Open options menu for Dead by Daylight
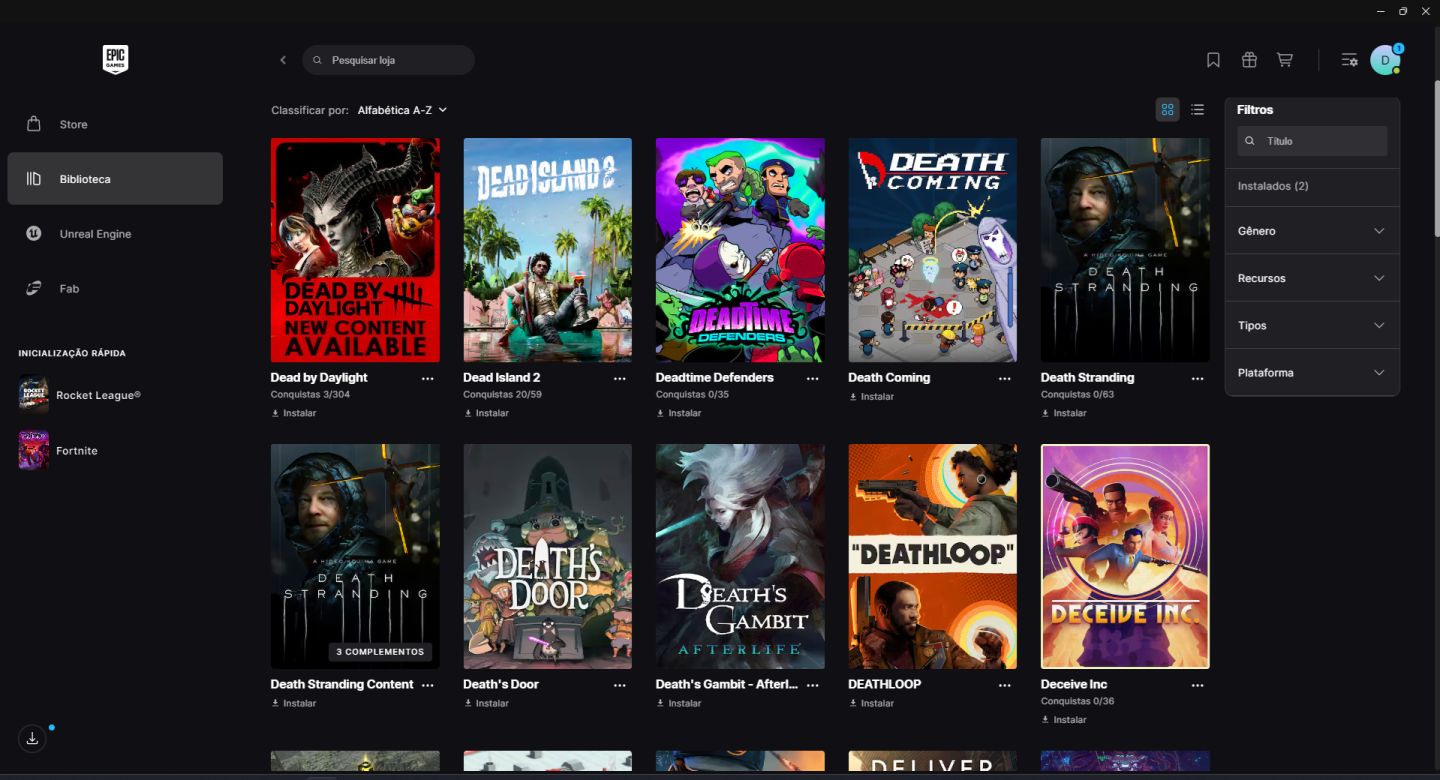 (x=428, y=378)
